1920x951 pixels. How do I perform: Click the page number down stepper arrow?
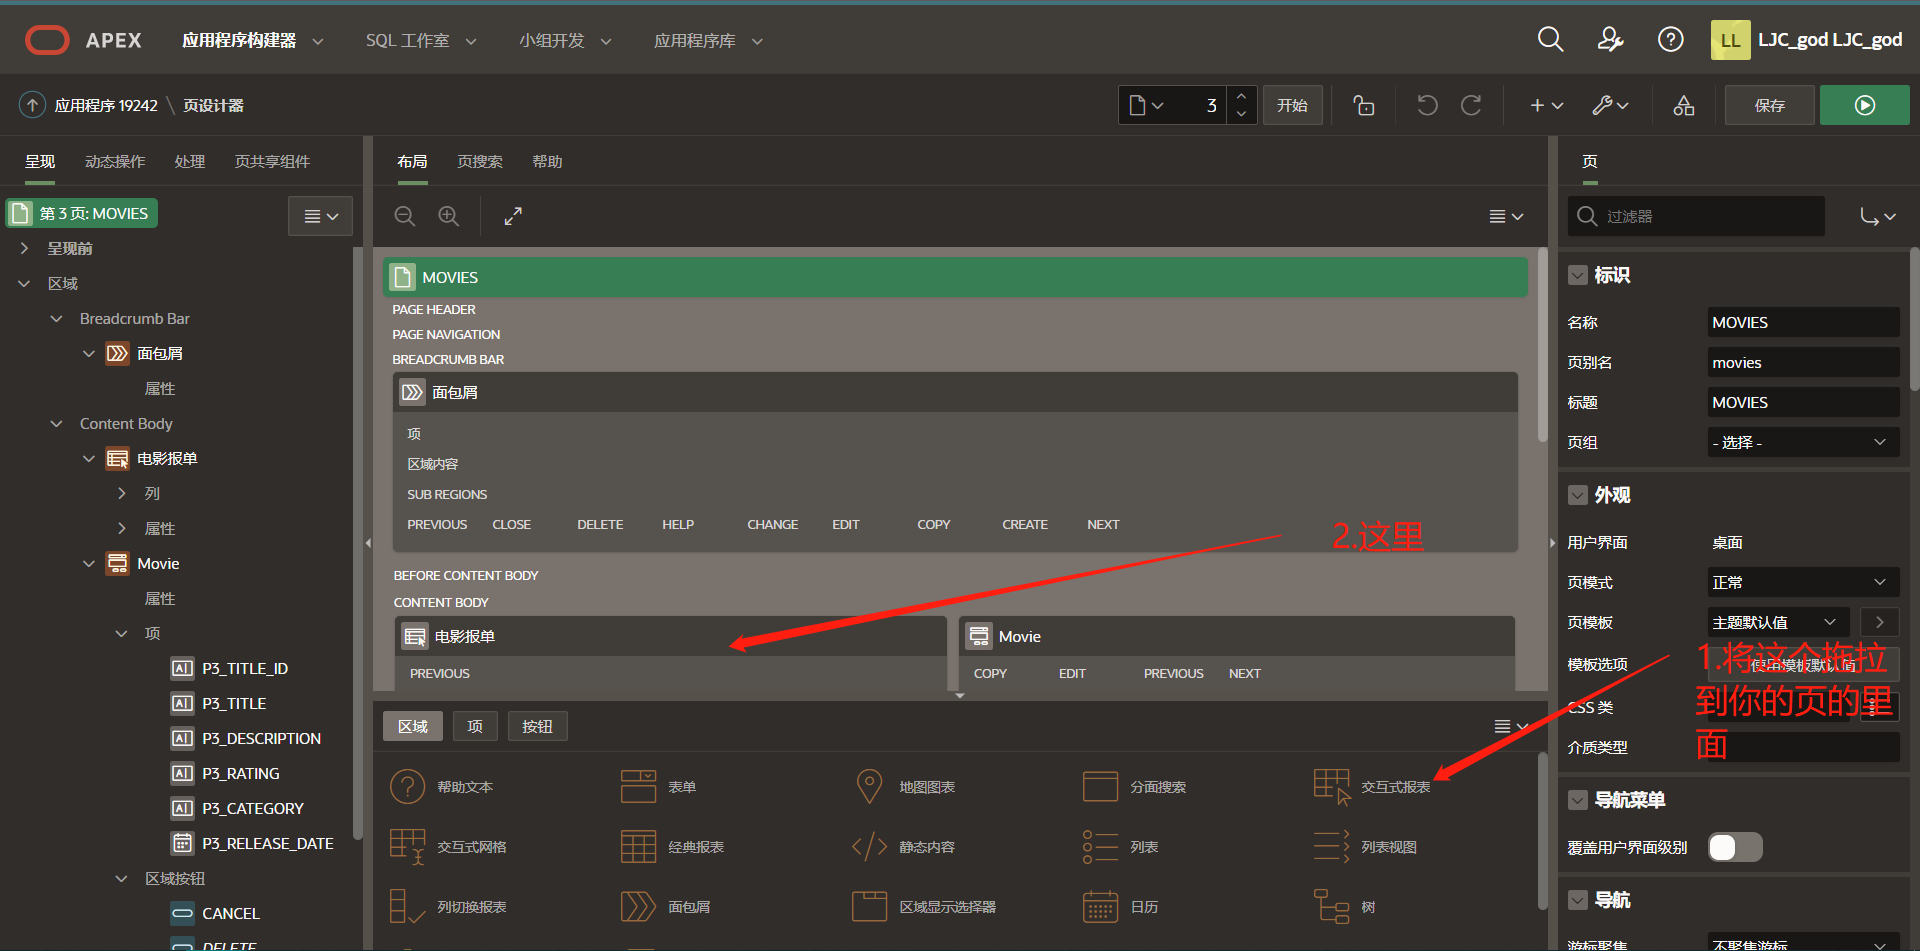[x=1241, y=114]
